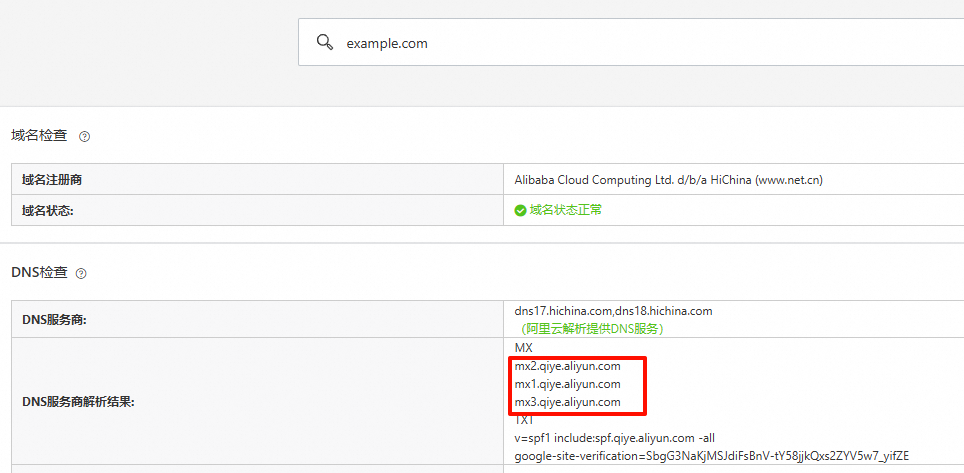Click the 域名状态 row label
Screen dimensions: 964x473
pyautogui.click(x=48, y=210)
